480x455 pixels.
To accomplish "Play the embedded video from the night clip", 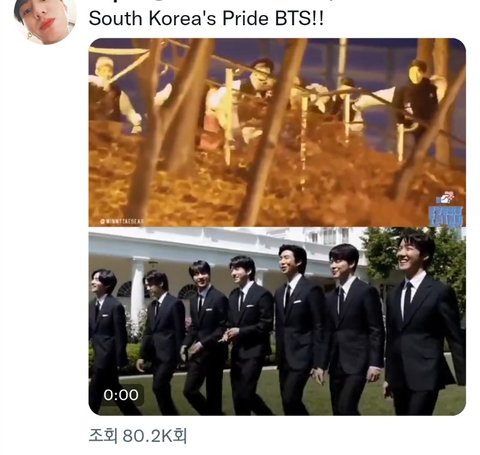I will tap(277, 132).
